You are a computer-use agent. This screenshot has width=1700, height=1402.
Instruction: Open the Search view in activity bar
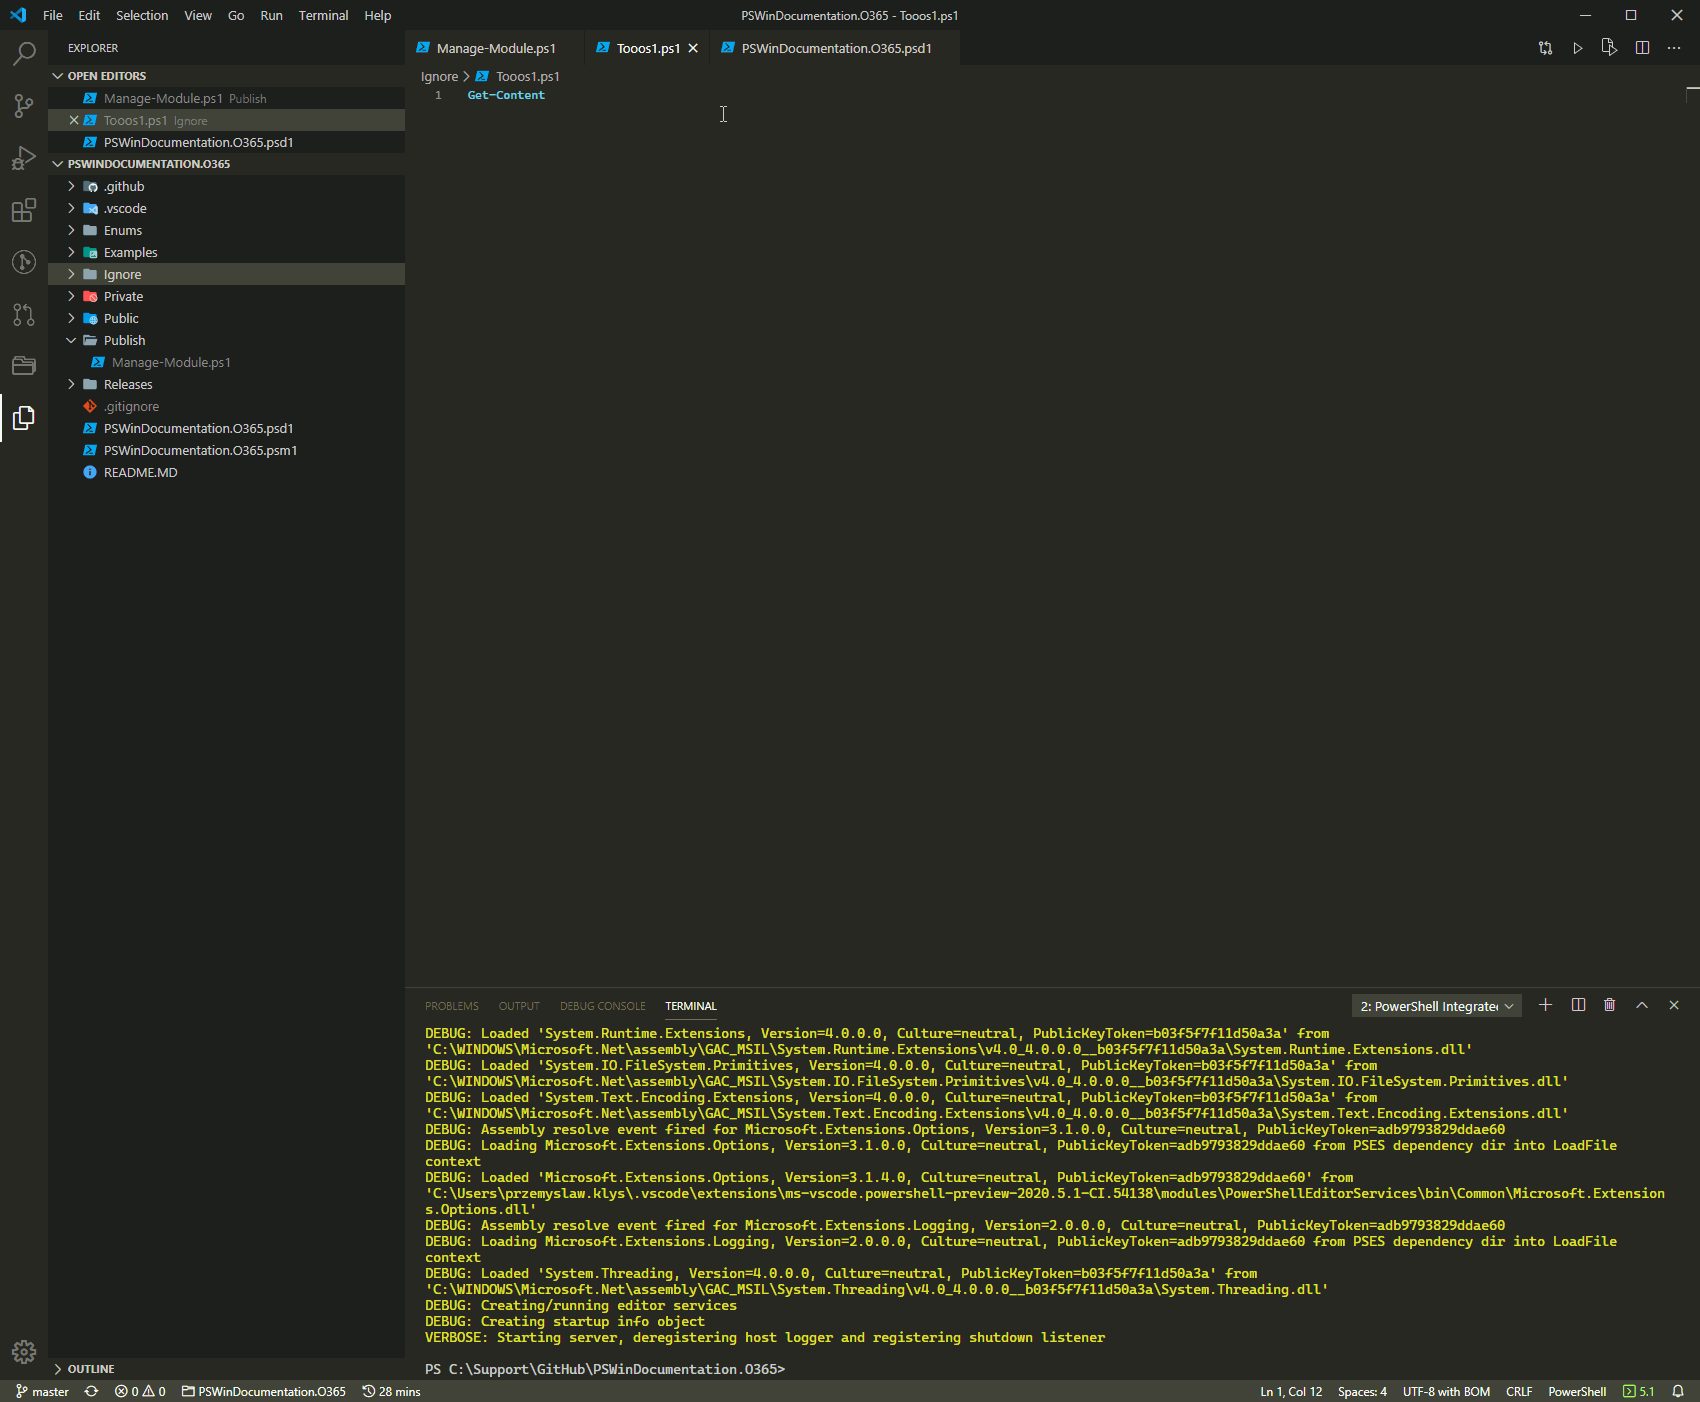point(24,53)
